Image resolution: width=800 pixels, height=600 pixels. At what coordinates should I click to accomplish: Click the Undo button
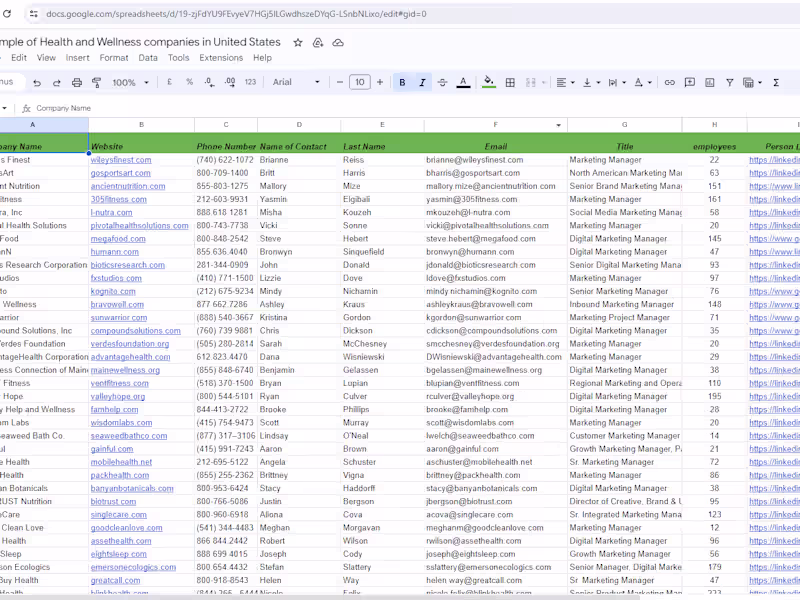(39, 82)
